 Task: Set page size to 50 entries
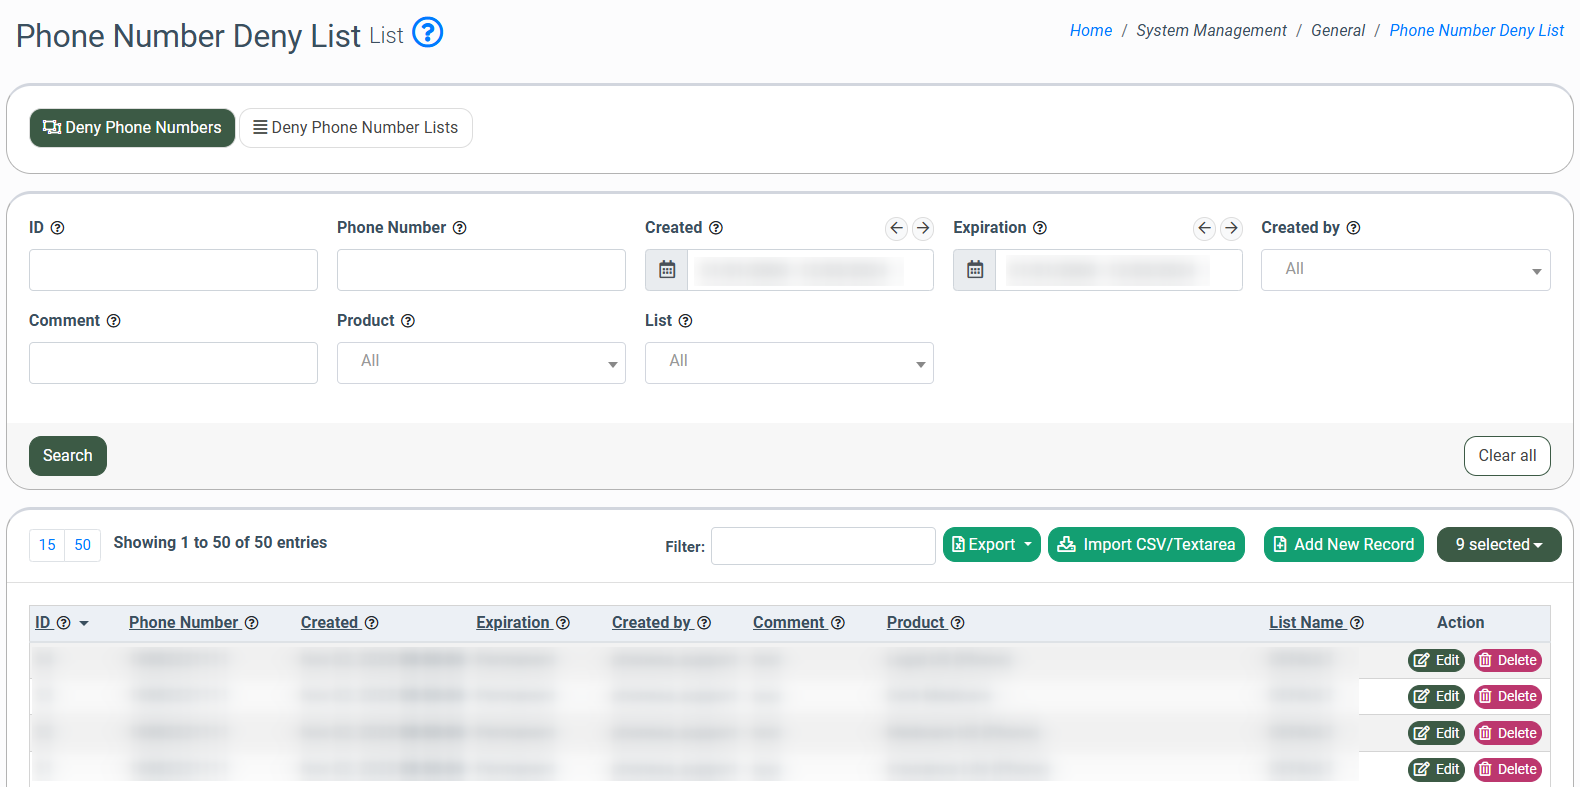click(x=82, y=545)
